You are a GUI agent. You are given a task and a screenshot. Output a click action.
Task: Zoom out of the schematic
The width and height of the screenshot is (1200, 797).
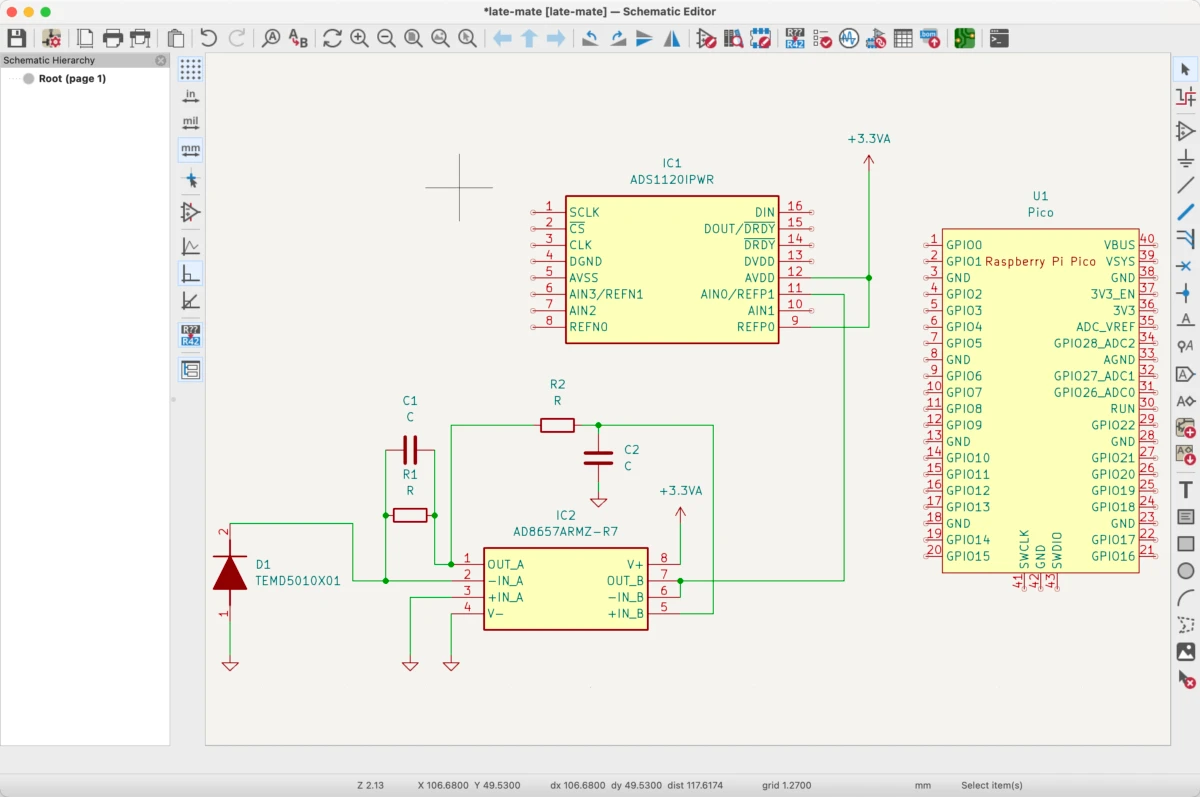coord(386,38)
